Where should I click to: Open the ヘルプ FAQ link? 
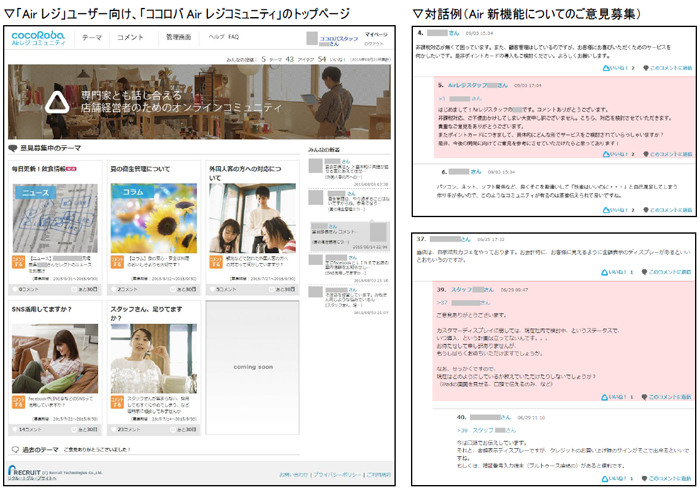[x=223, y=37]
